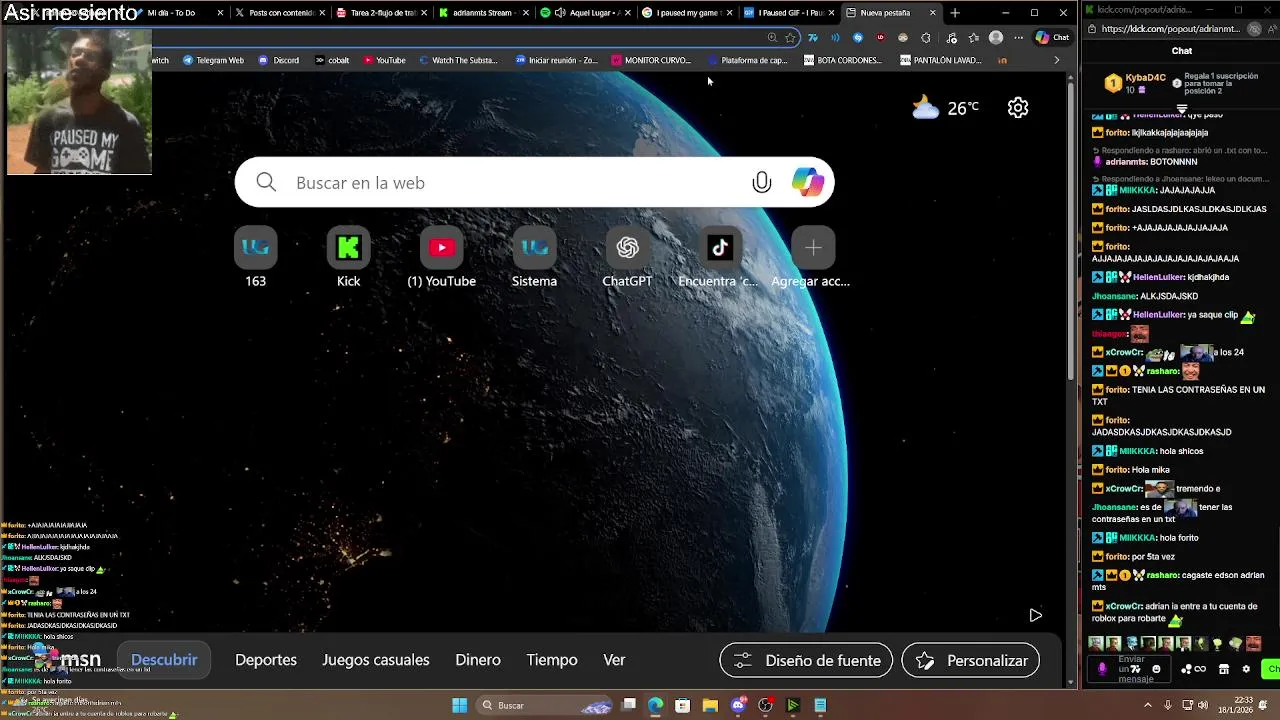1280x720 pixels.
Task: Show hidden tray icons chevron
Action: click(x=1147, y=705)
